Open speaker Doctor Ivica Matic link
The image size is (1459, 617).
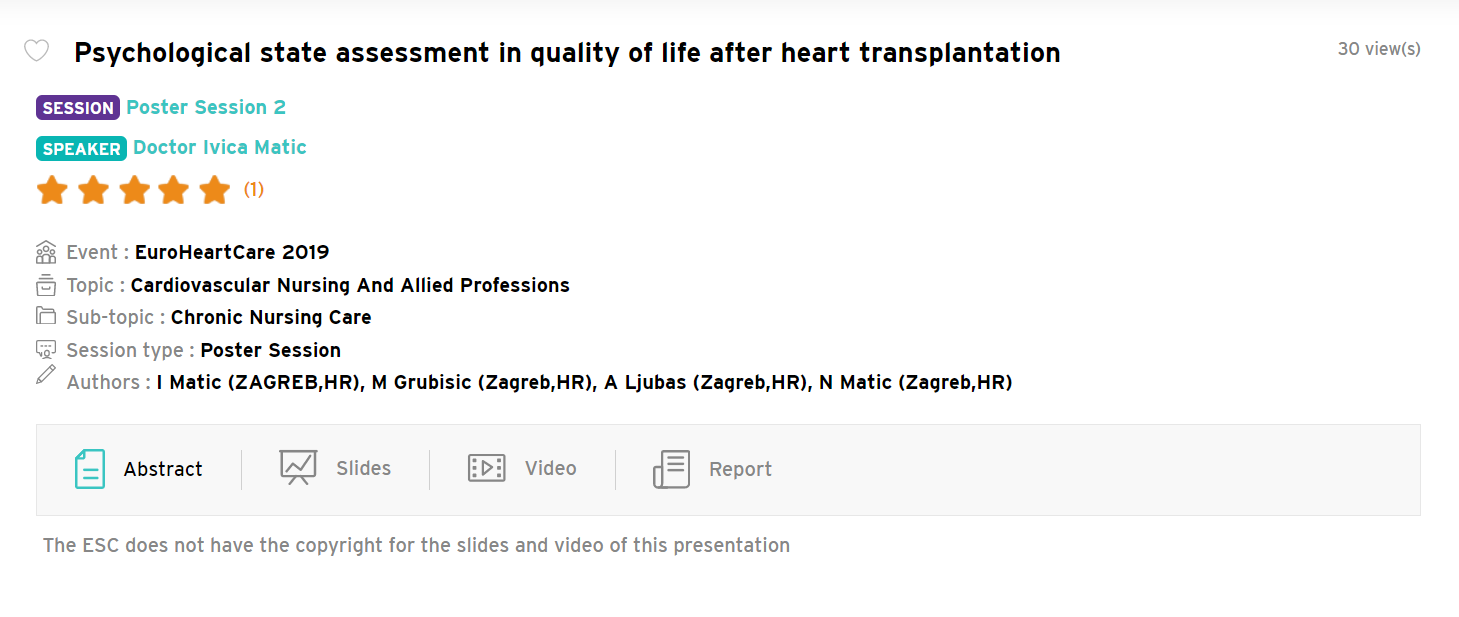(x=220, y=147)
